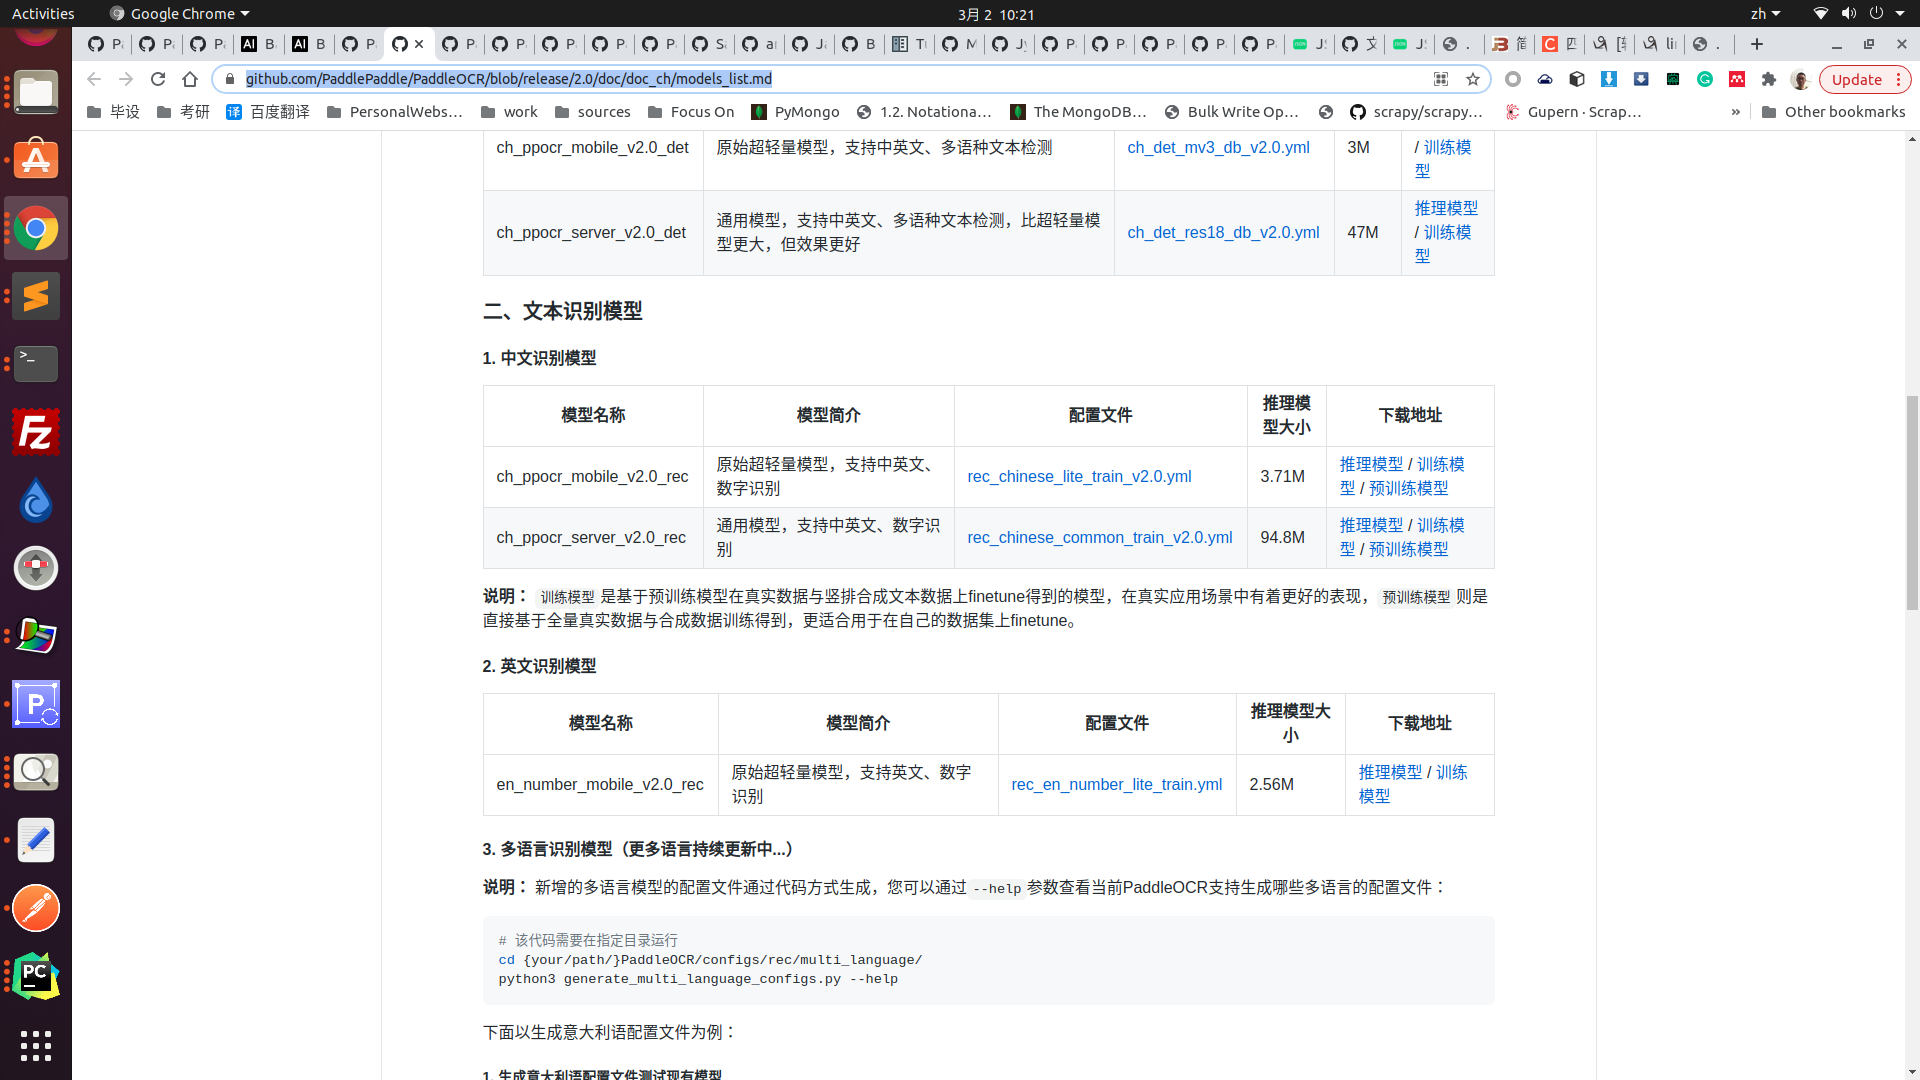Open Chrome's home page icon
Image resolution: width=1920 pixels, height=1080 pixels.
pyautogui.click(x=190, y=79)
